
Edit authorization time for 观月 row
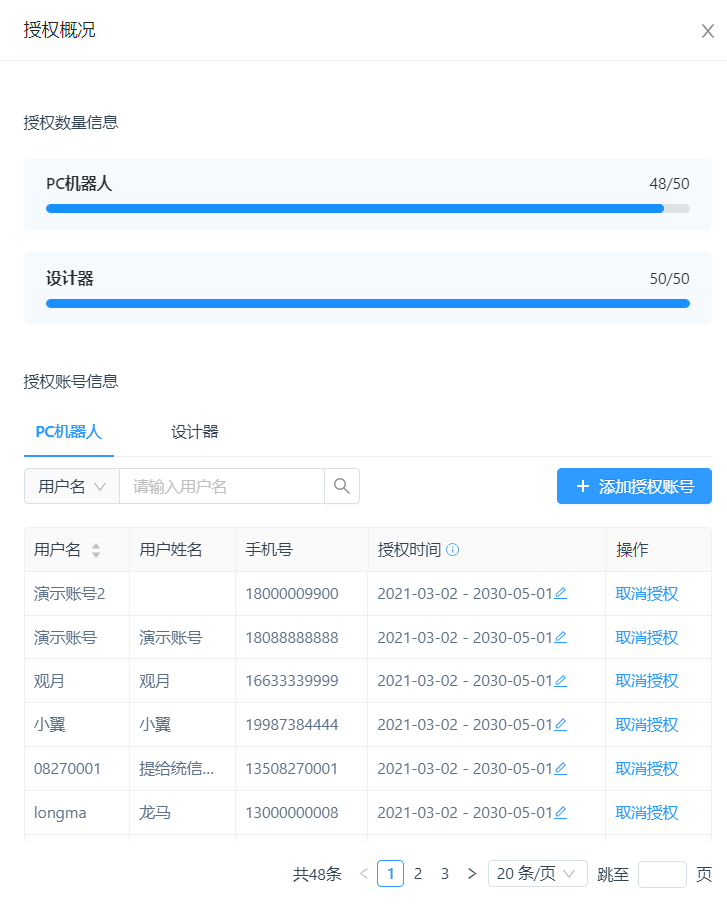(x=561, y=681)
